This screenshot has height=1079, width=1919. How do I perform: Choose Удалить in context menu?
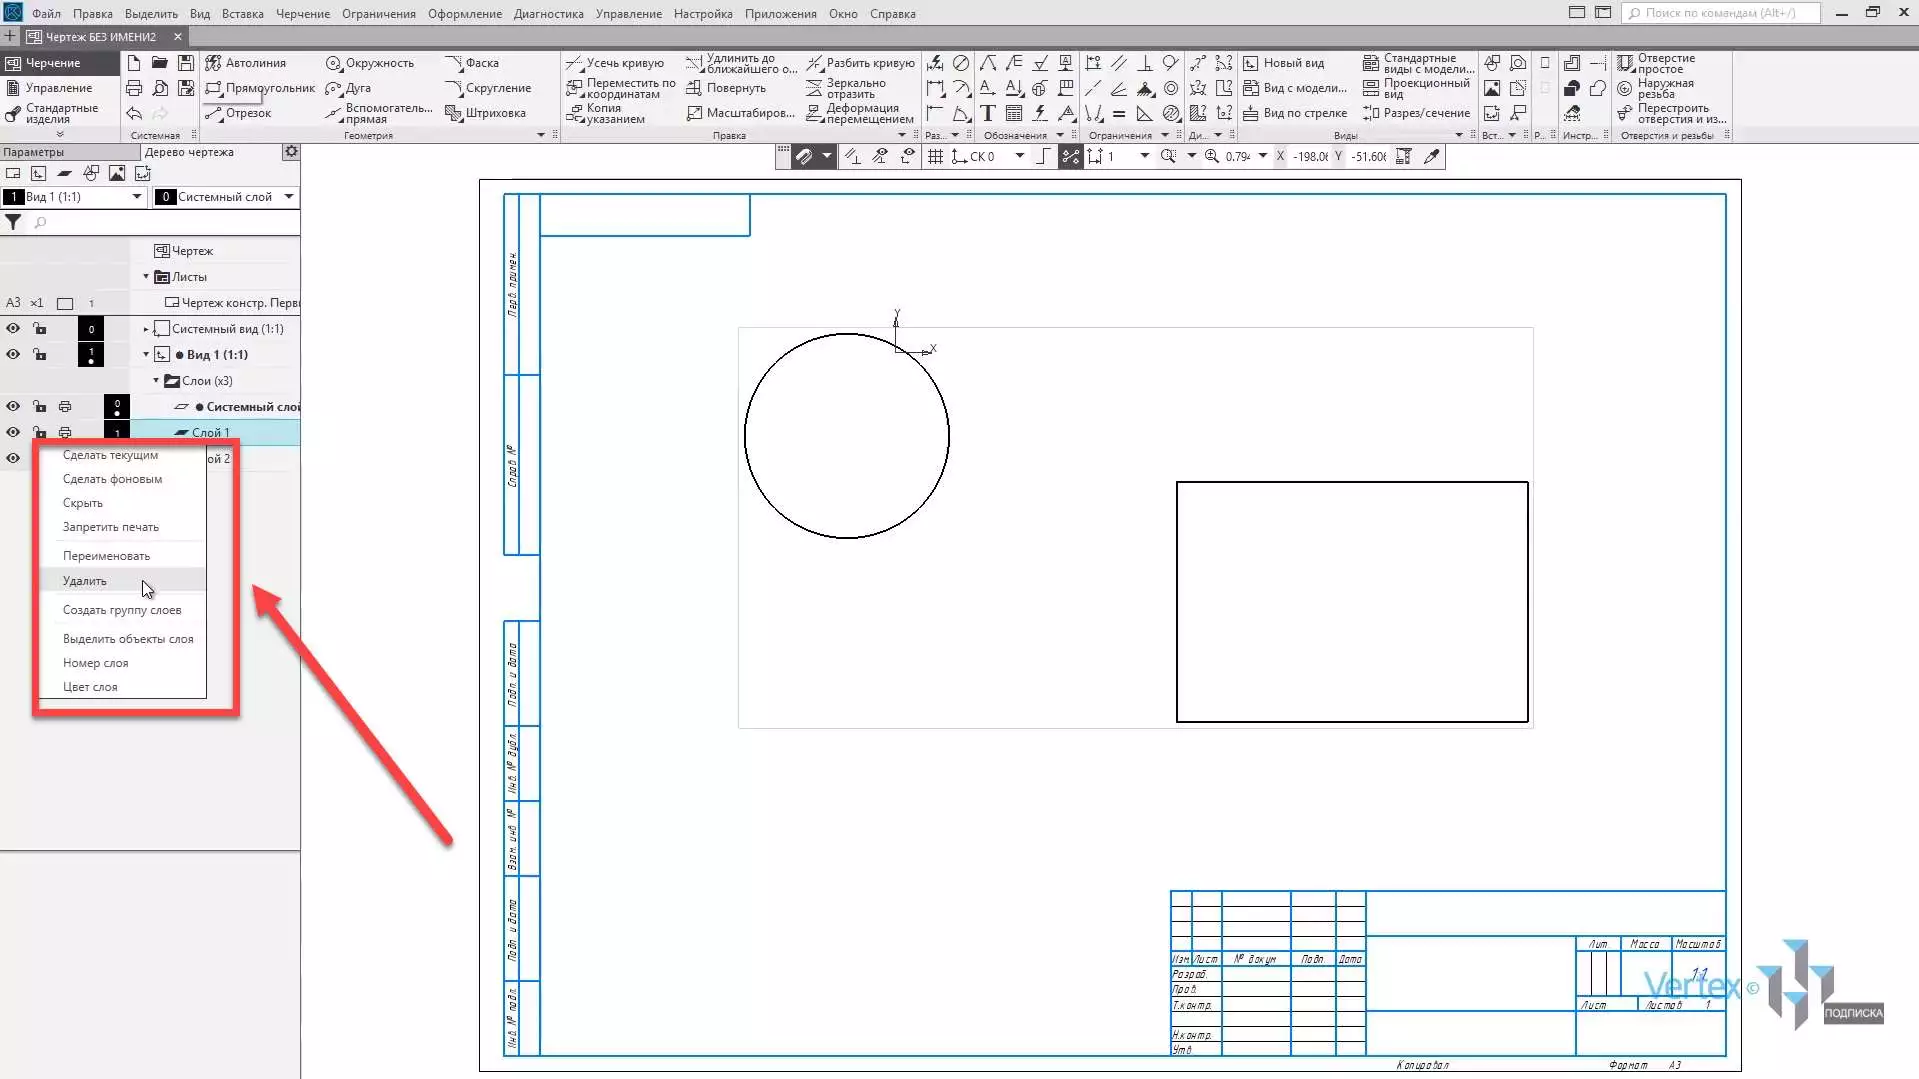tap(85, 581)
